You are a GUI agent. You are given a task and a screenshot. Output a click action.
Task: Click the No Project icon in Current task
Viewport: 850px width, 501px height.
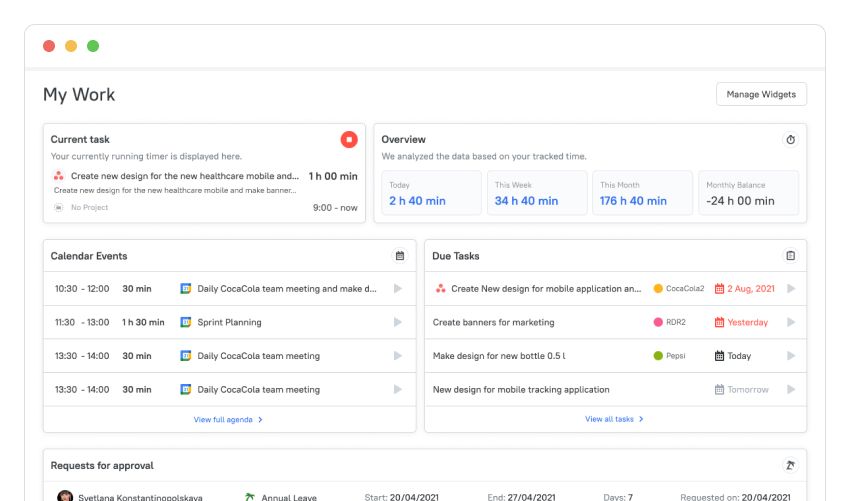tap(59, 207)
